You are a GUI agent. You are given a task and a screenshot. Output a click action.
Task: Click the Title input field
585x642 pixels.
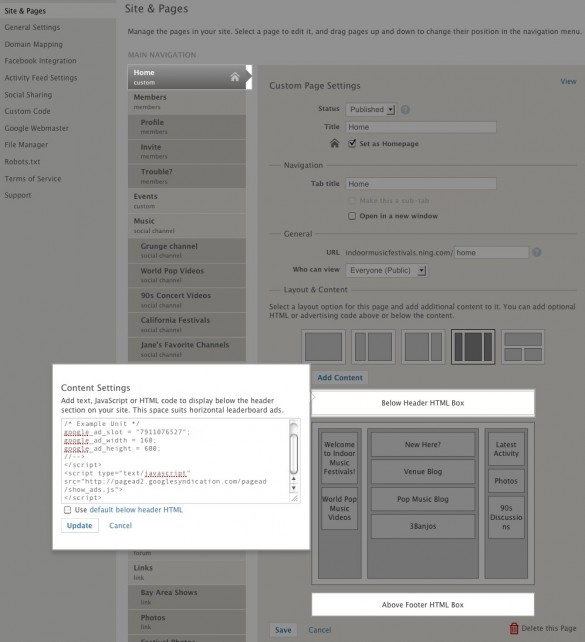[x=421, y=127]
